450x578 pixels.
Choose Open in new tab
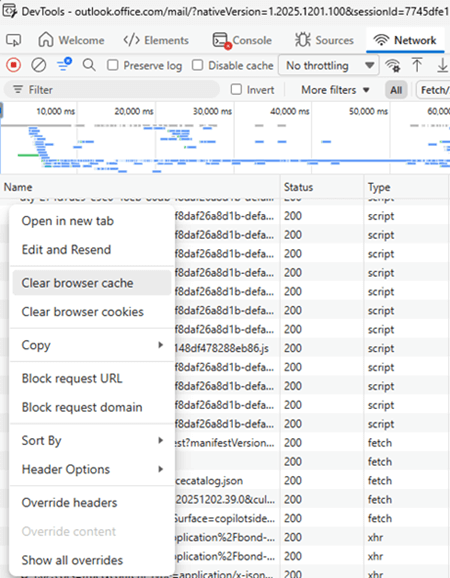(x=92, y=221)
